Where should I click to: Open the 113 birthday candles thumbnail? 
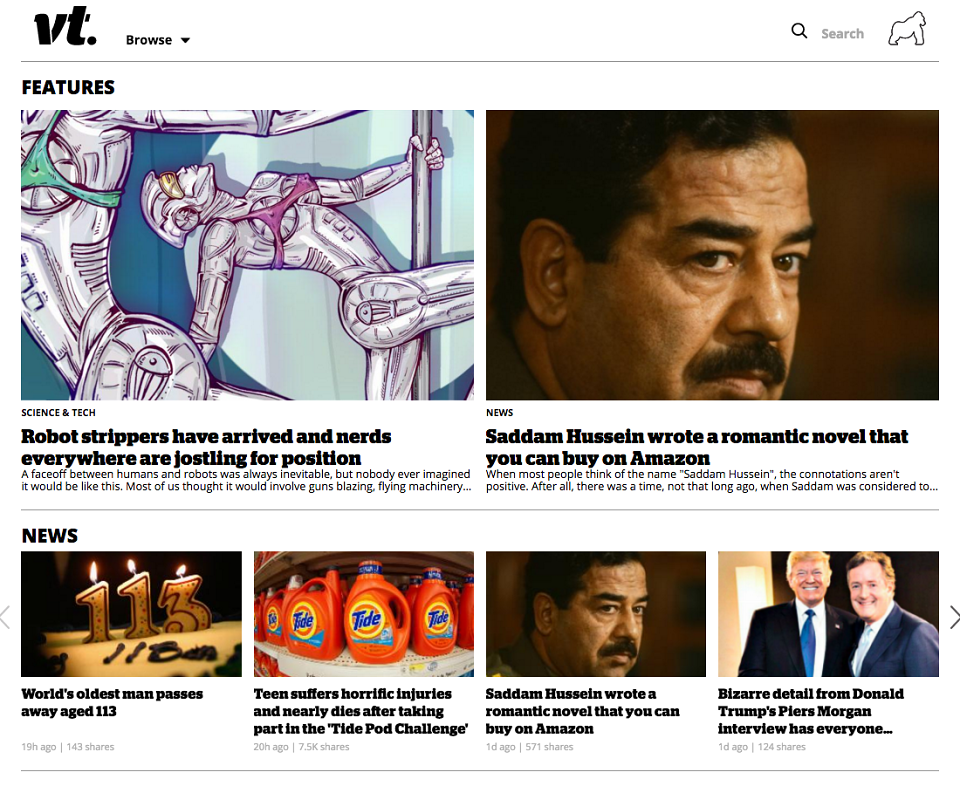132,614
